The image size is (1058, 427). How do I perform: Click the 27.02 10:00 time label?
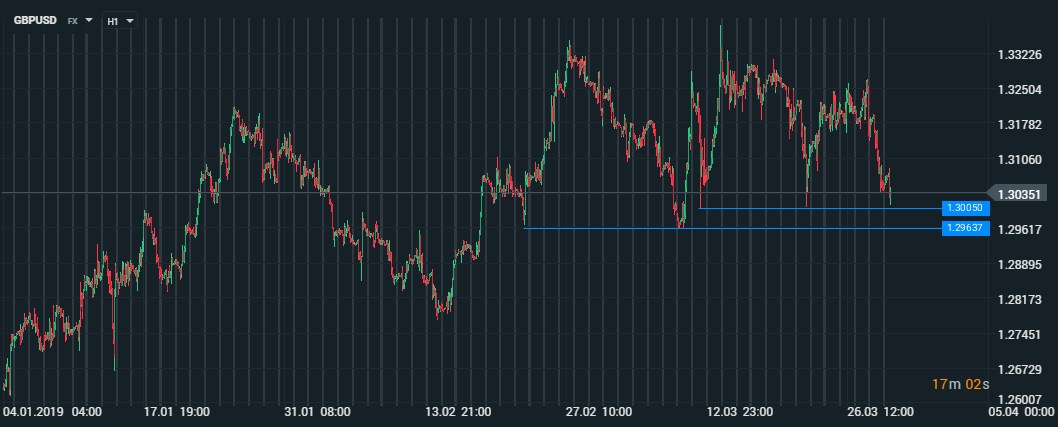pyautogui.click(x=598, y=411)
